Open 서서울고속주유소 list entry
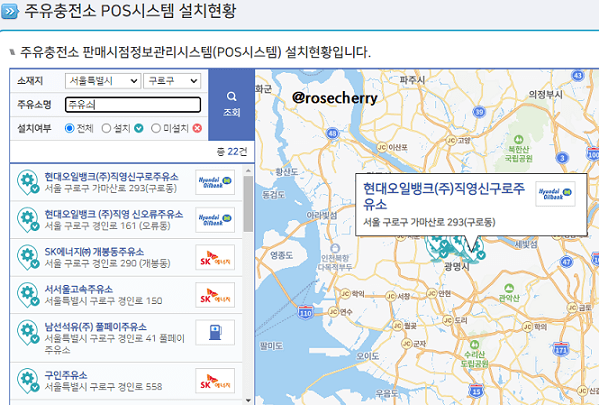Viewport: 599px width, 405px height. [x=126, y=295]
